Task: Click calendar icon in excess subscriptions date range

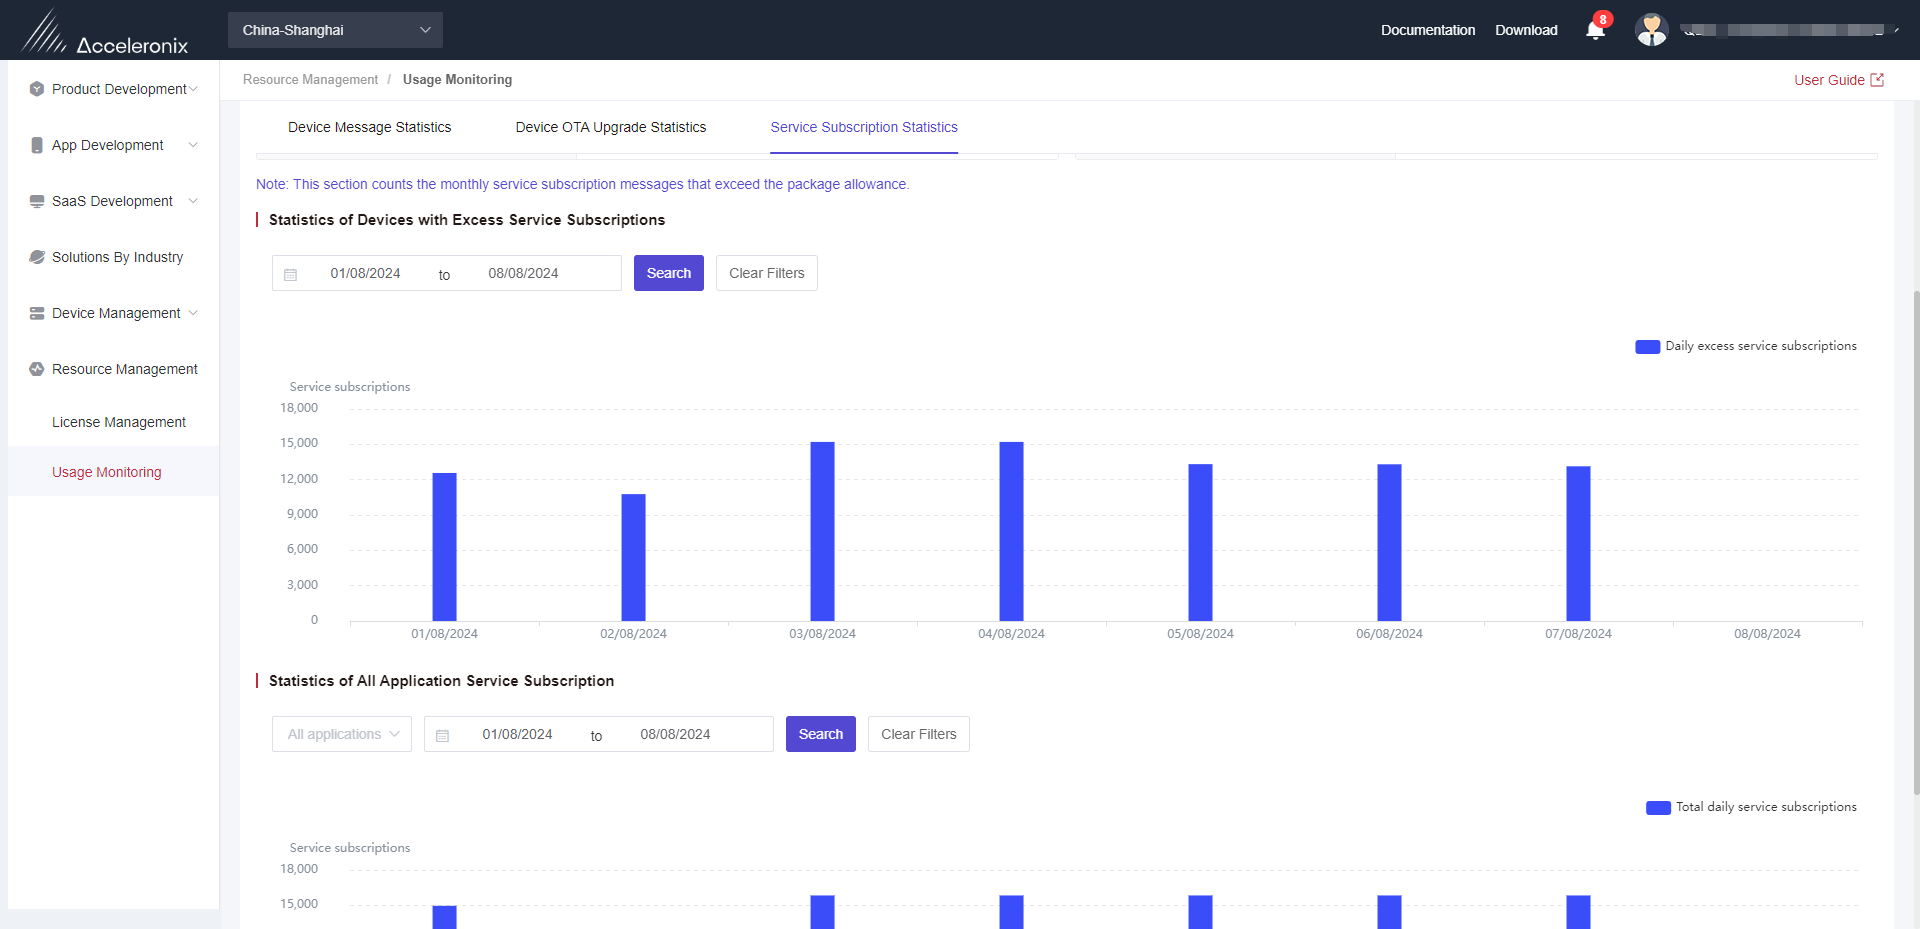Action: (x=291, y=274)
